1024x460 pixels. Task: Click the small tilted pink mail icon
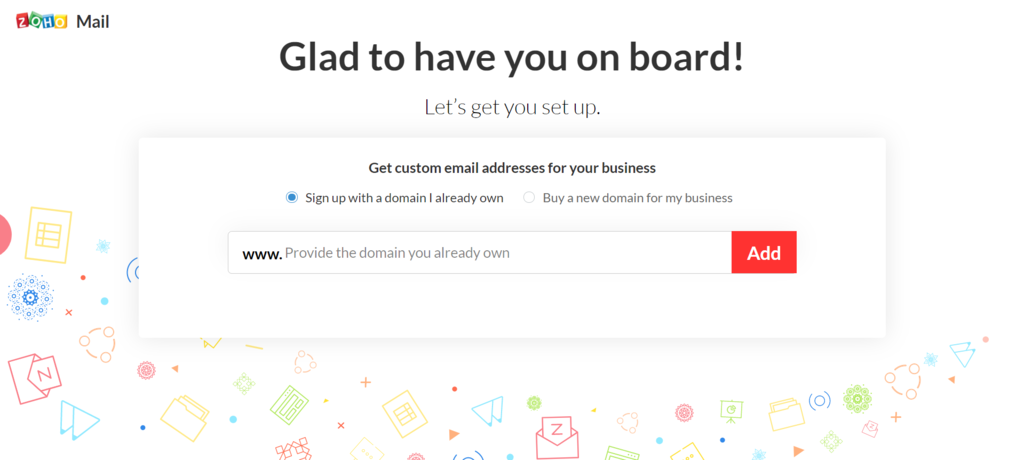click(871, 428)
